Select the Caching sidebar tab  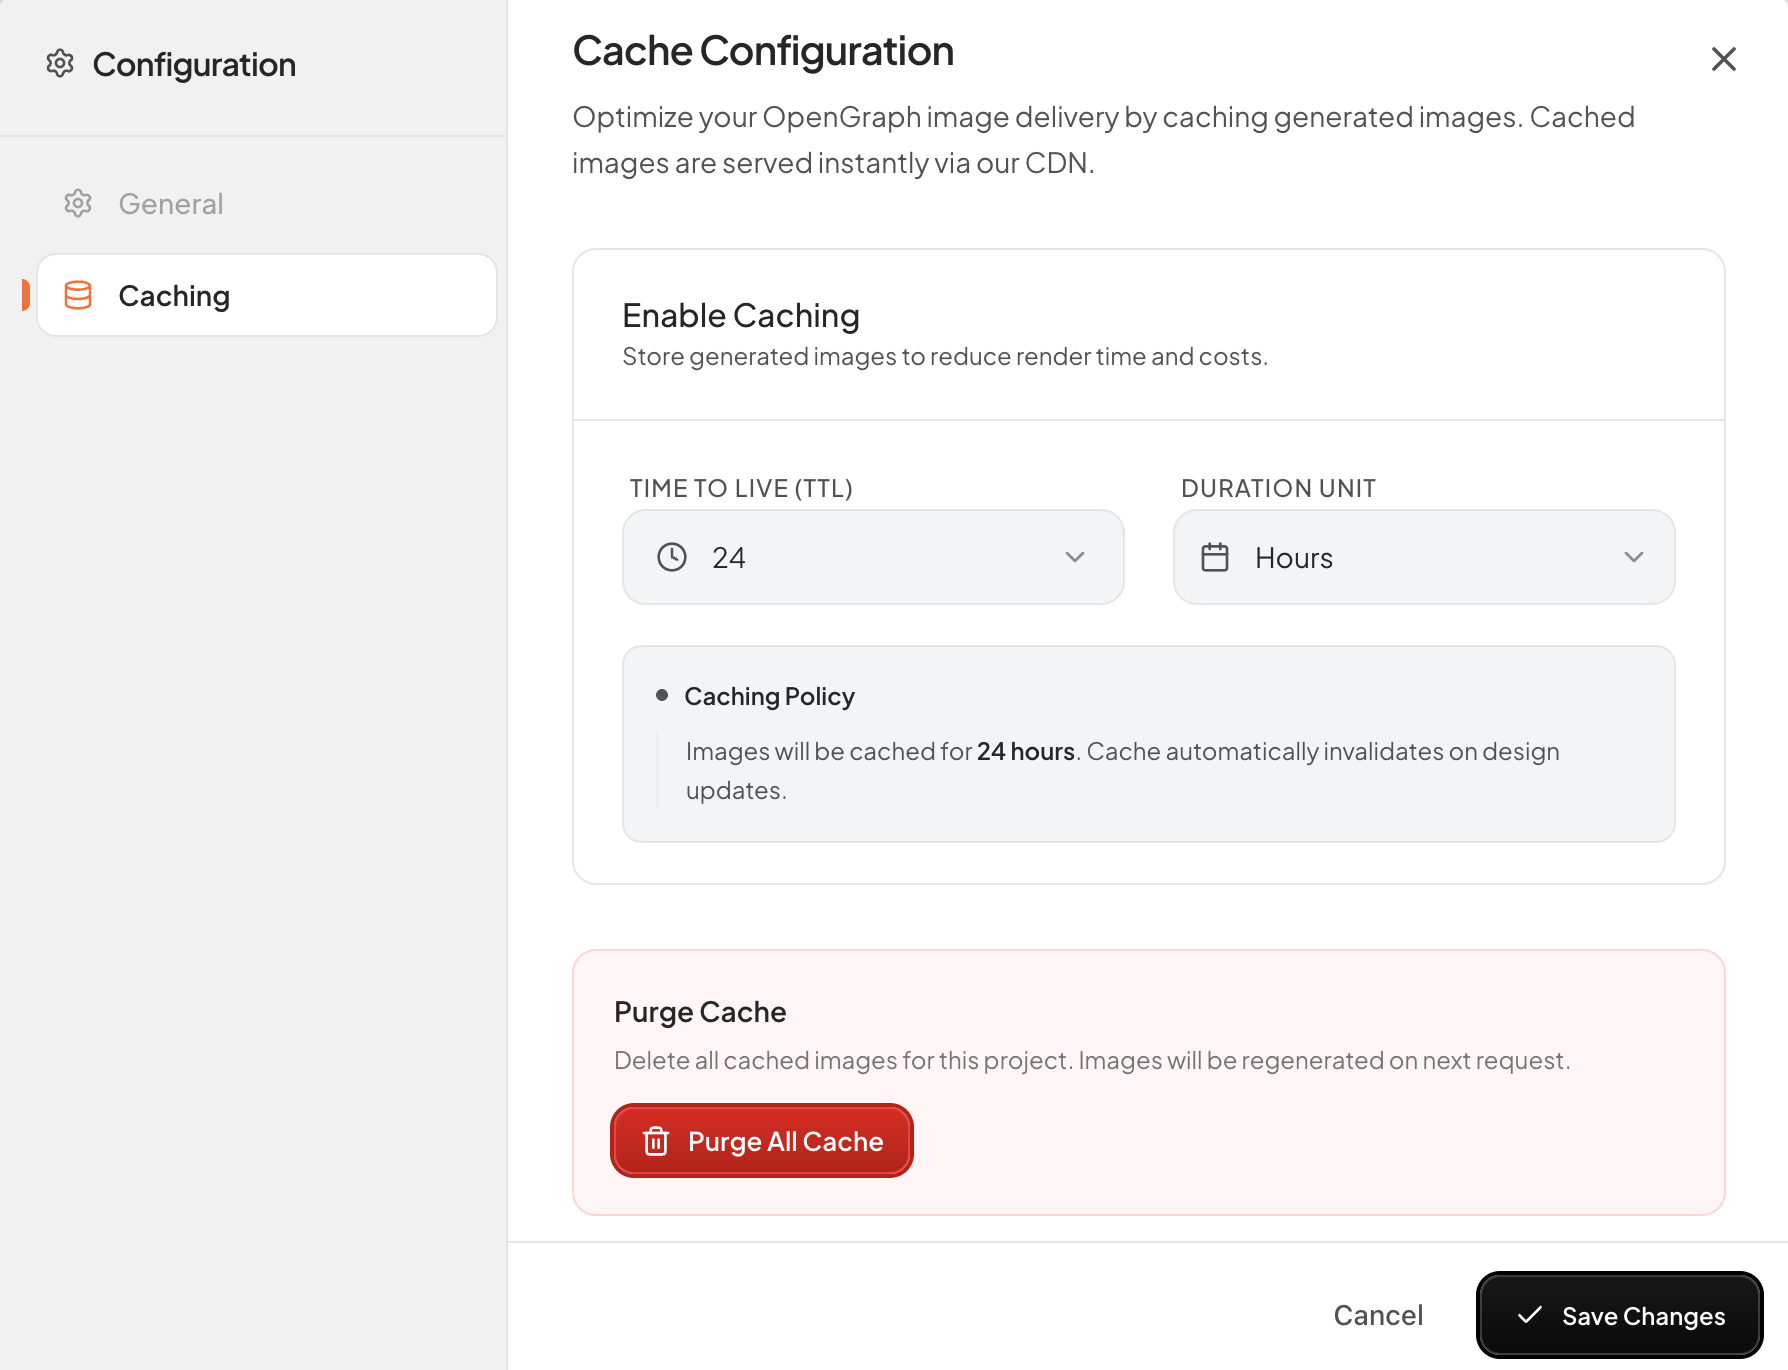pos(267,296)
